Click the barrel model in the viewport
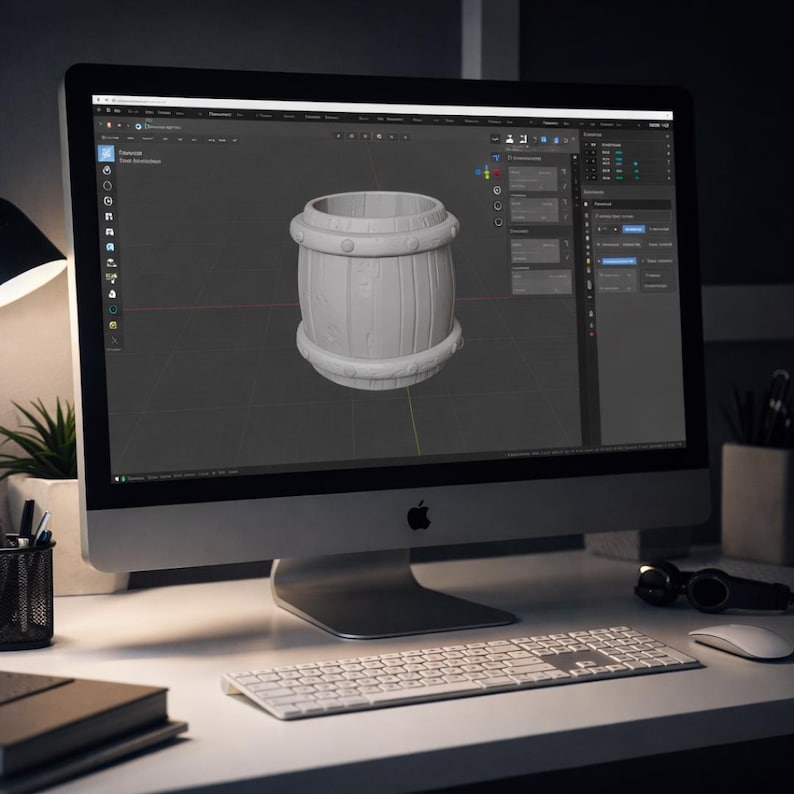This screenshot has width=794, height=794. pyautogui.click(x=376, y=290)
